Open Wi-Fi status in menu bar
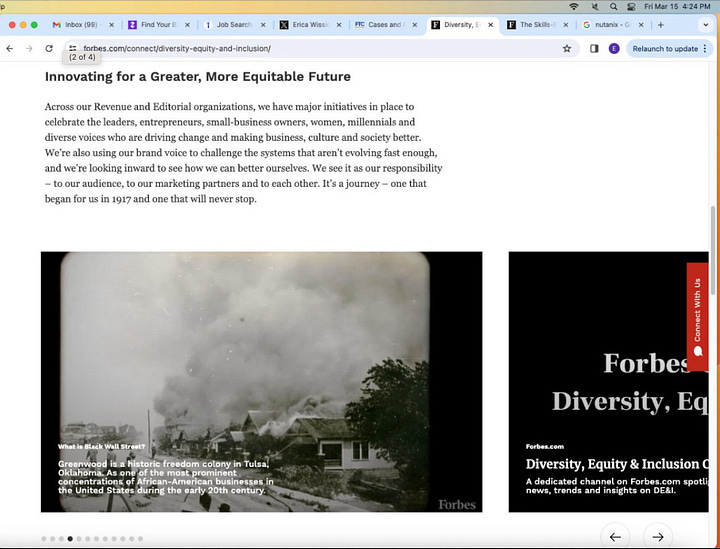 tap(574, 6)
